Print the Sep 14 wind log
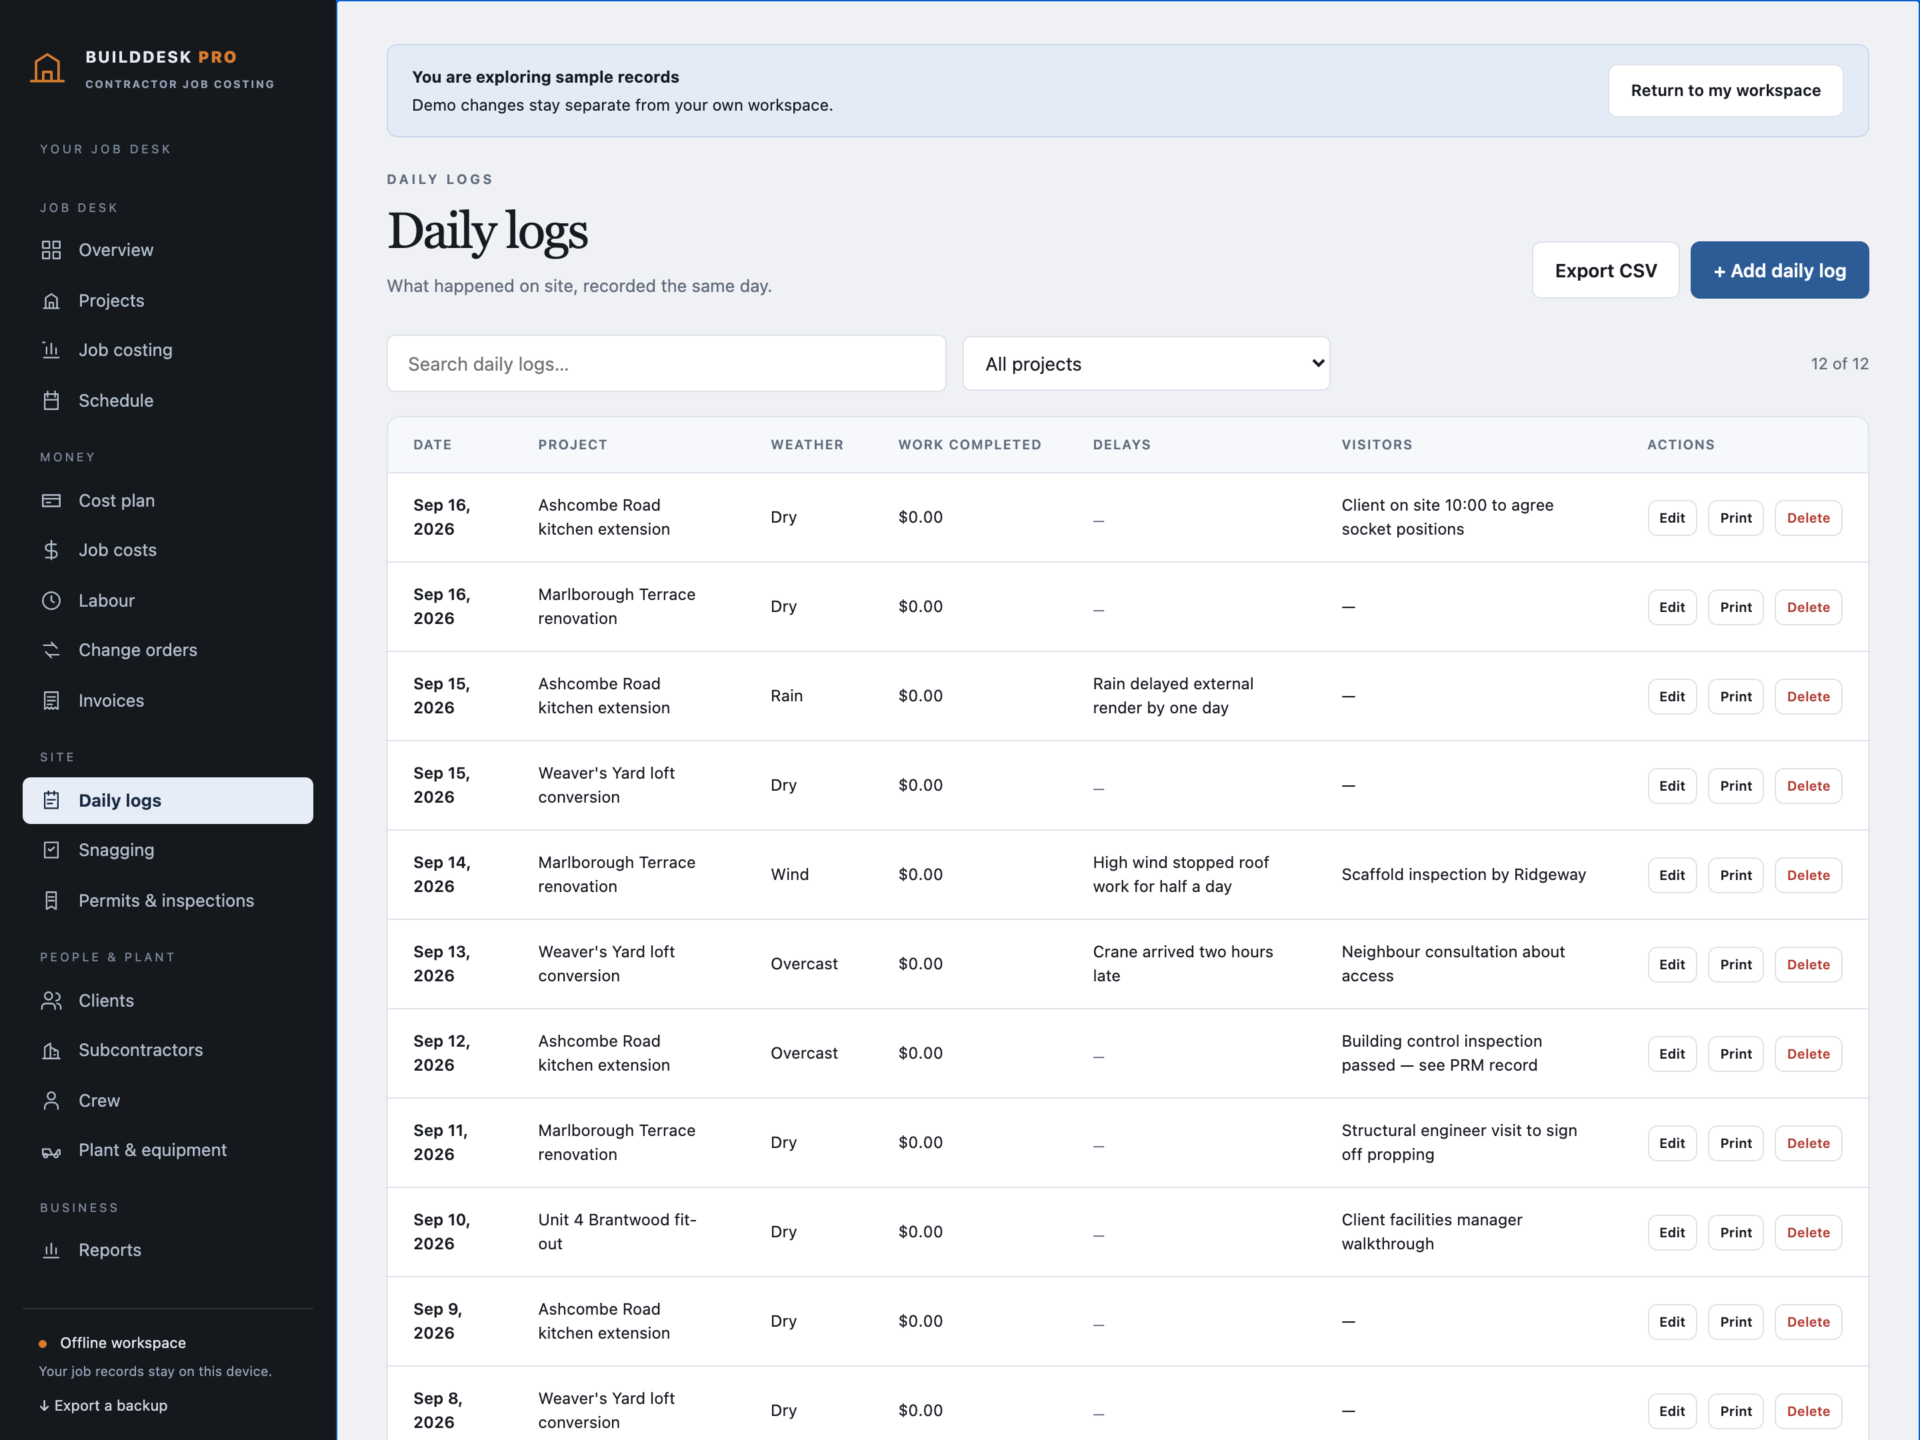The width and height of the screenshot is (1920, 1440). click(1736, 875)
